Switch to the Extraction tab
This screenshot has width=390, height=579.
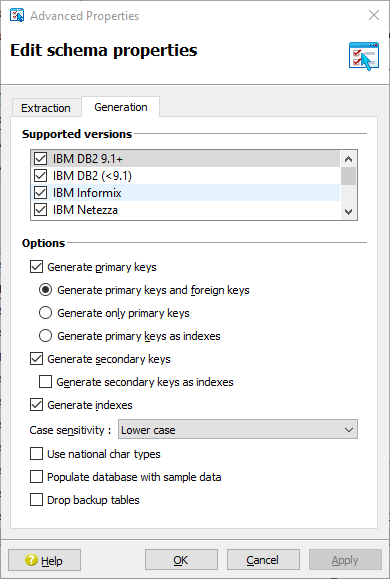coord(46,108)
